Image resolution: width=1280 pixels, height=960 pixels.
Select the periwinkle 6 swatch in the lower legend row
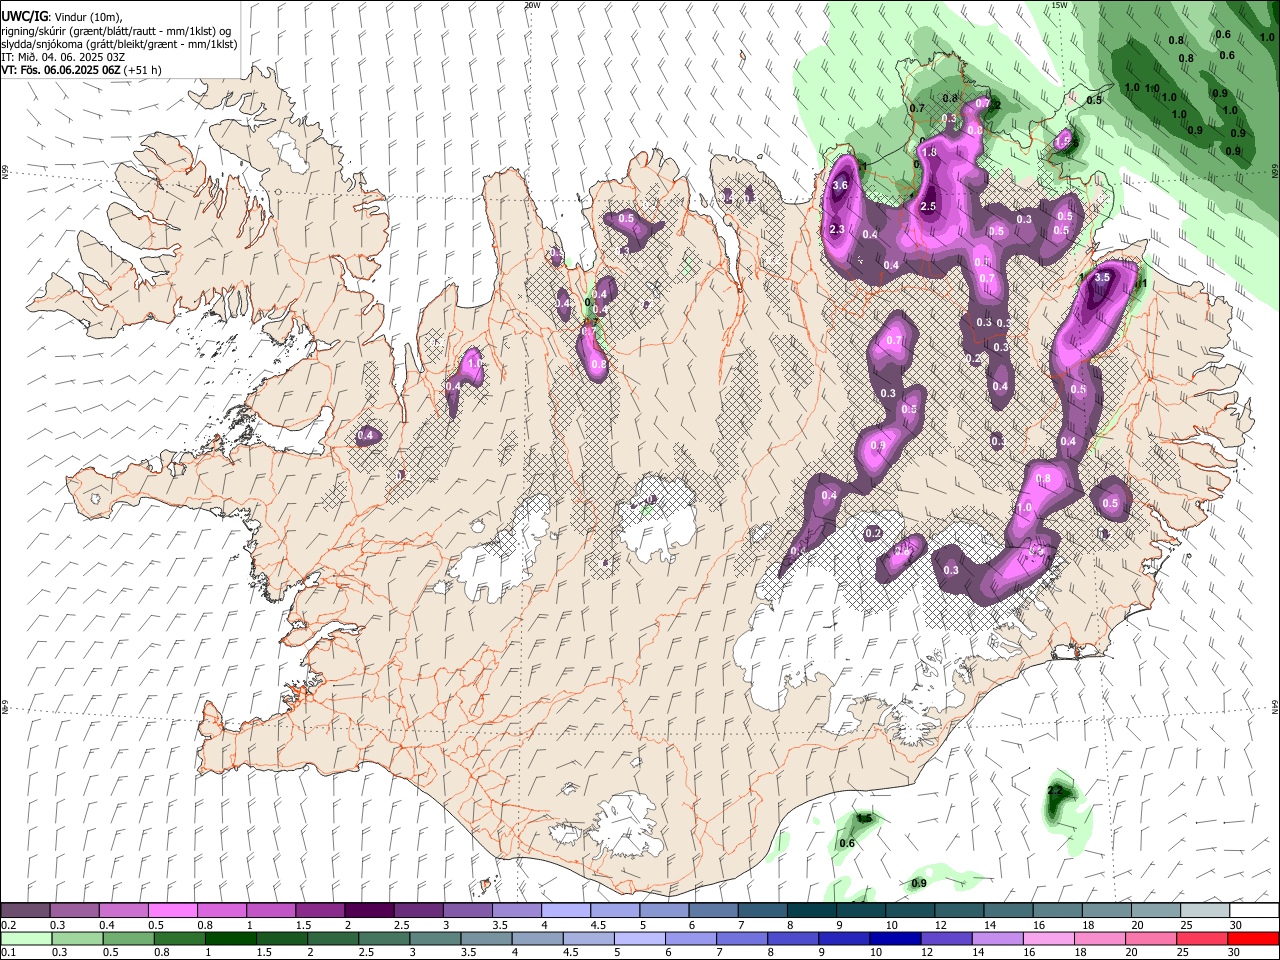pyautogui.click(x=691, y=938)
